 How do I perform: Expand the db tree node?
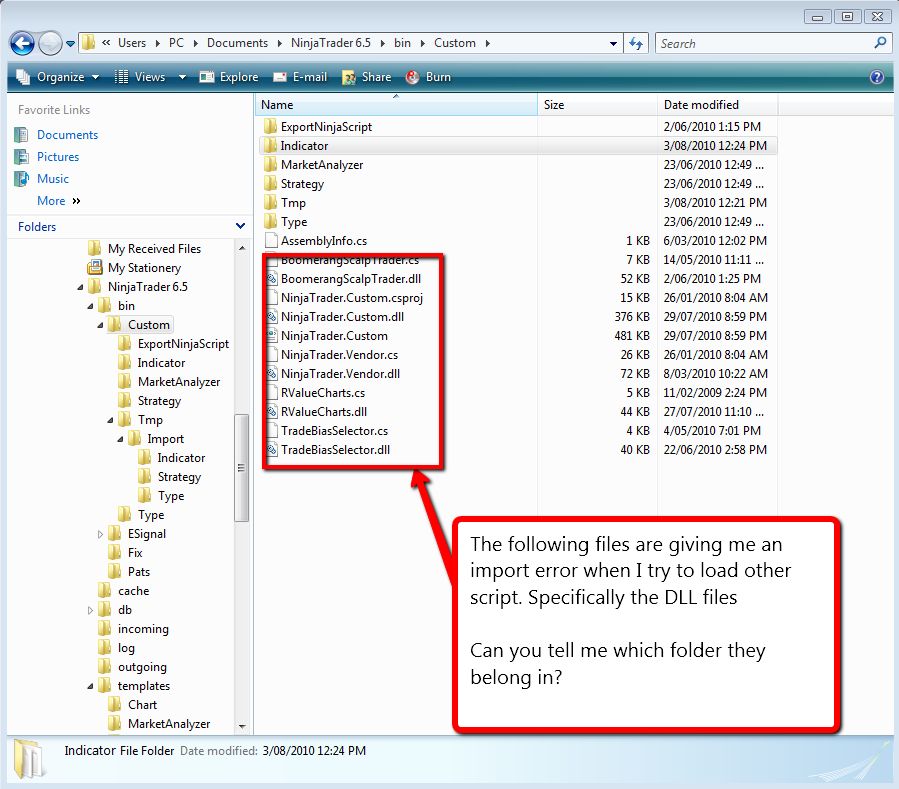(90, 610)
